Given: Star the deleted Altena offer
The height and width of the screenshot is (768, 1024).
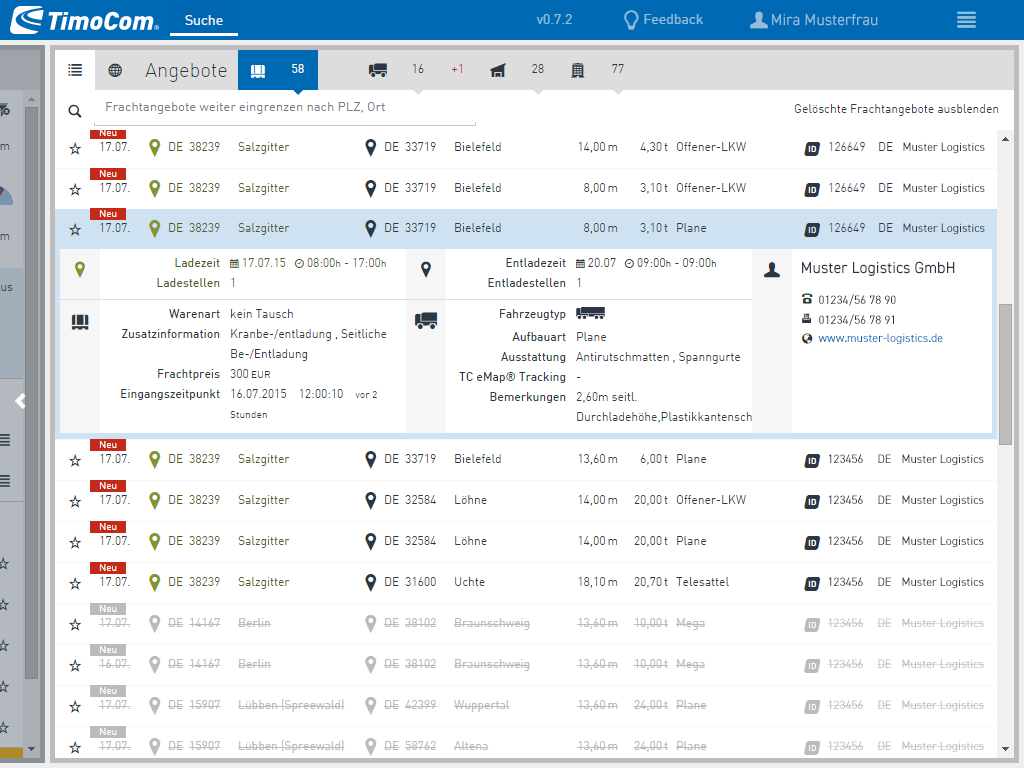Looking at the screenshot, I should click(x=75, y=748).
